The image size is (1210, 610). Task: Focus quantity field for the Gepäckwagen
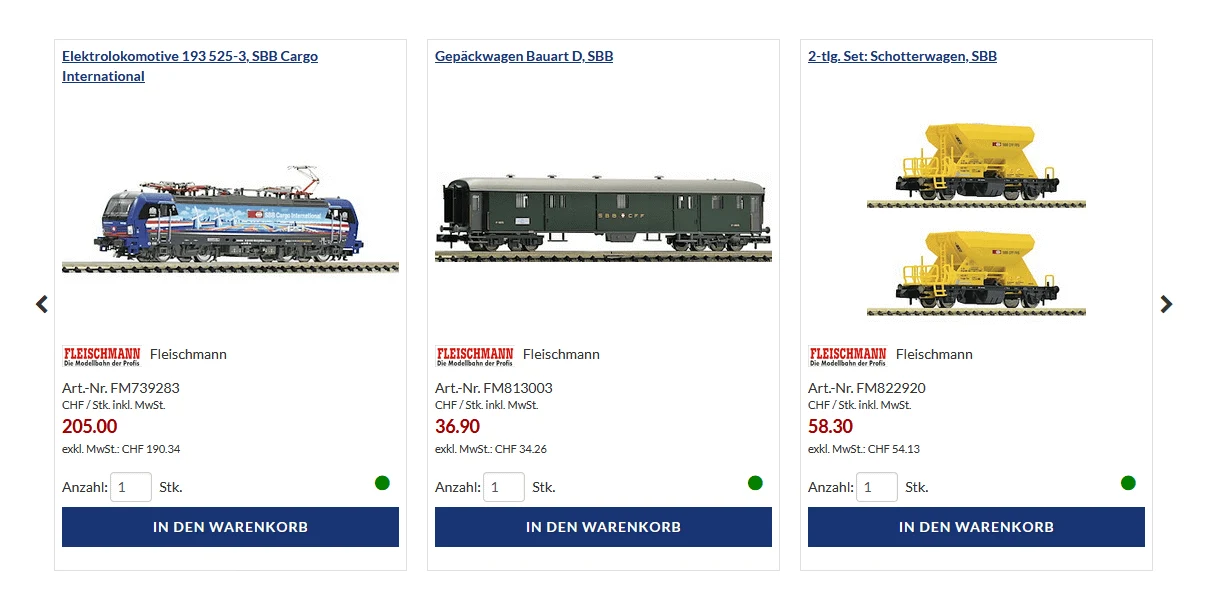(x=504, y=487)
